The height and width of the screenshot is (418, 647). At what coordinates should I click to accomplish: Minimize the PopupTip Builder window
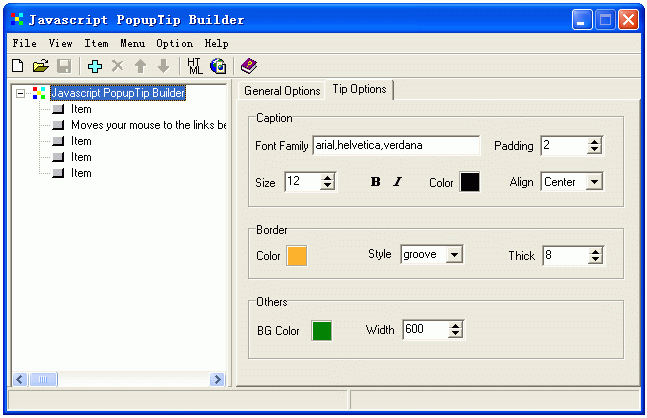[582, 19]
